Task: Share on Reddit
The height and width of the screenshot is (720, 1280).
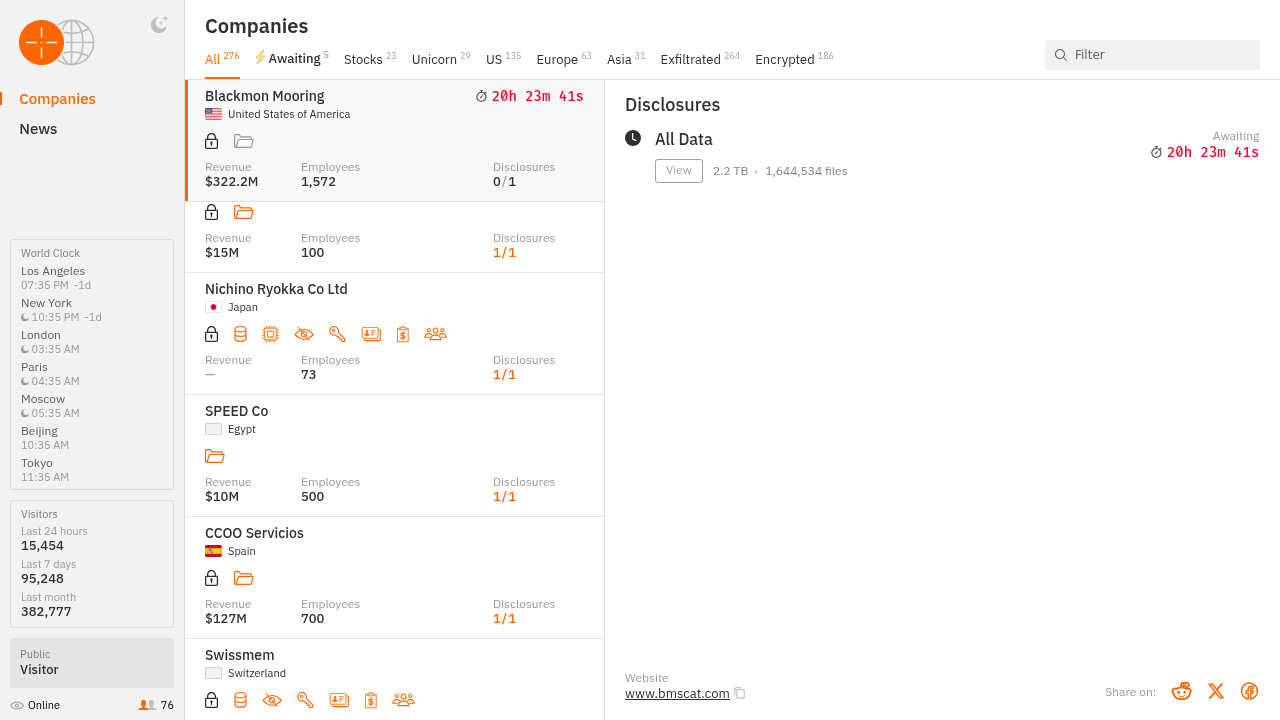Action: [1181, 691]
